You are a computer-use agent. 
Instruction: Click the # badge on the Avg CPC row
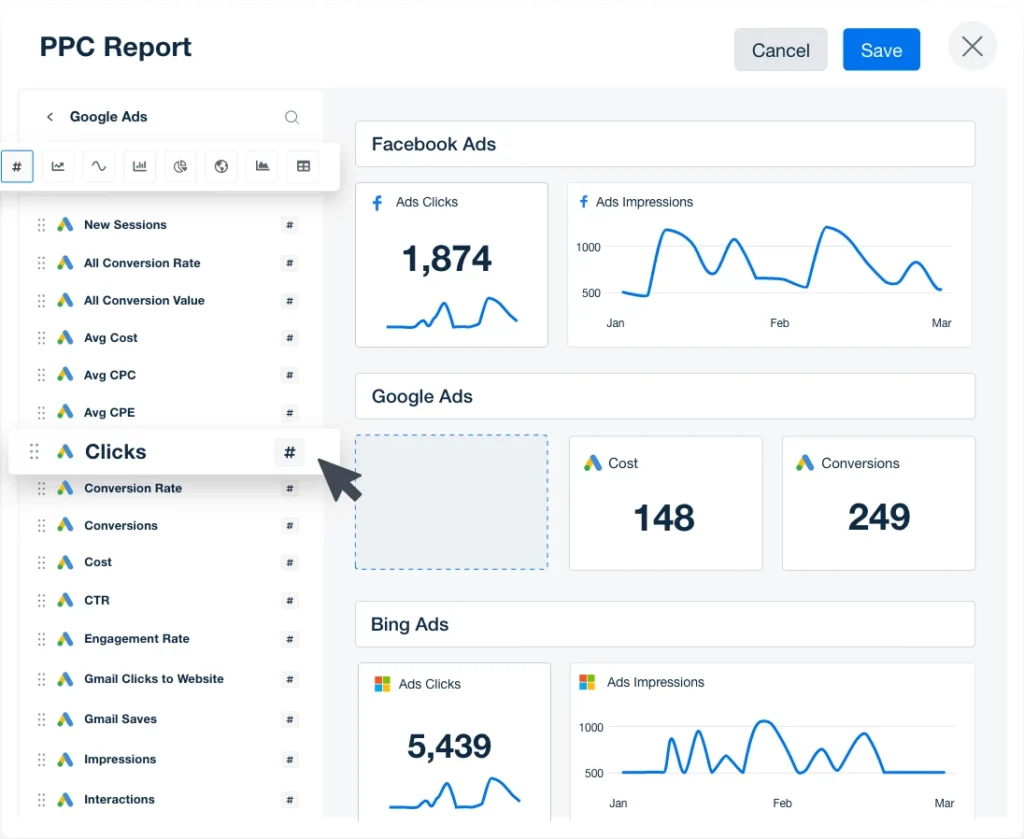pyautogui.click(x=290, y=375)
